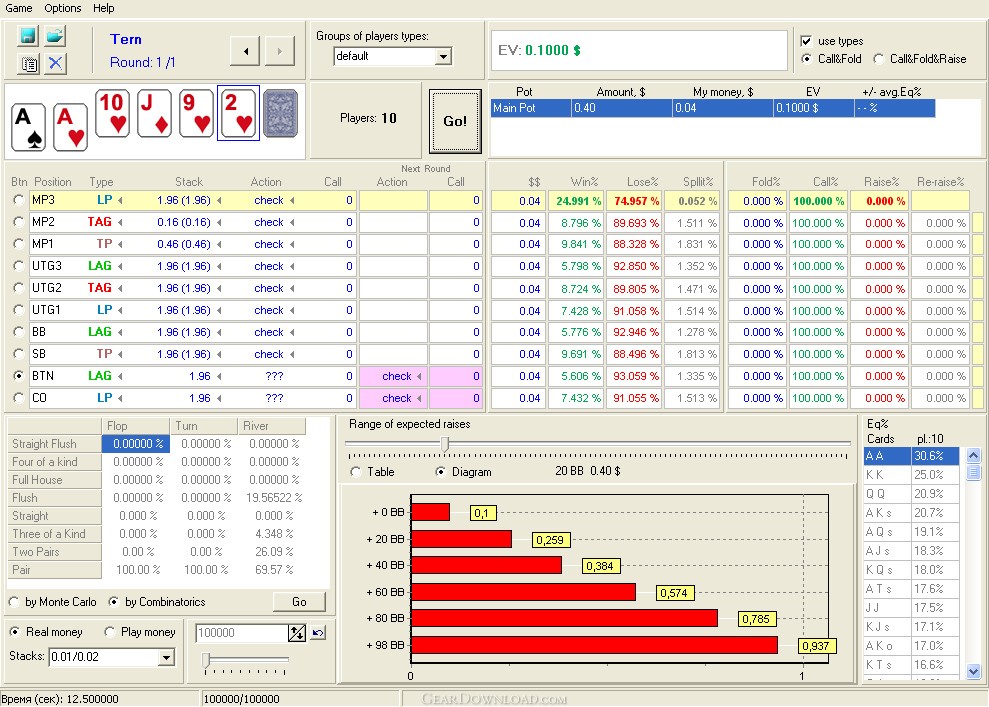Select Call&Fold radio option
The width and height of the screenshot is (989, 707).
(x=807, y=59)
